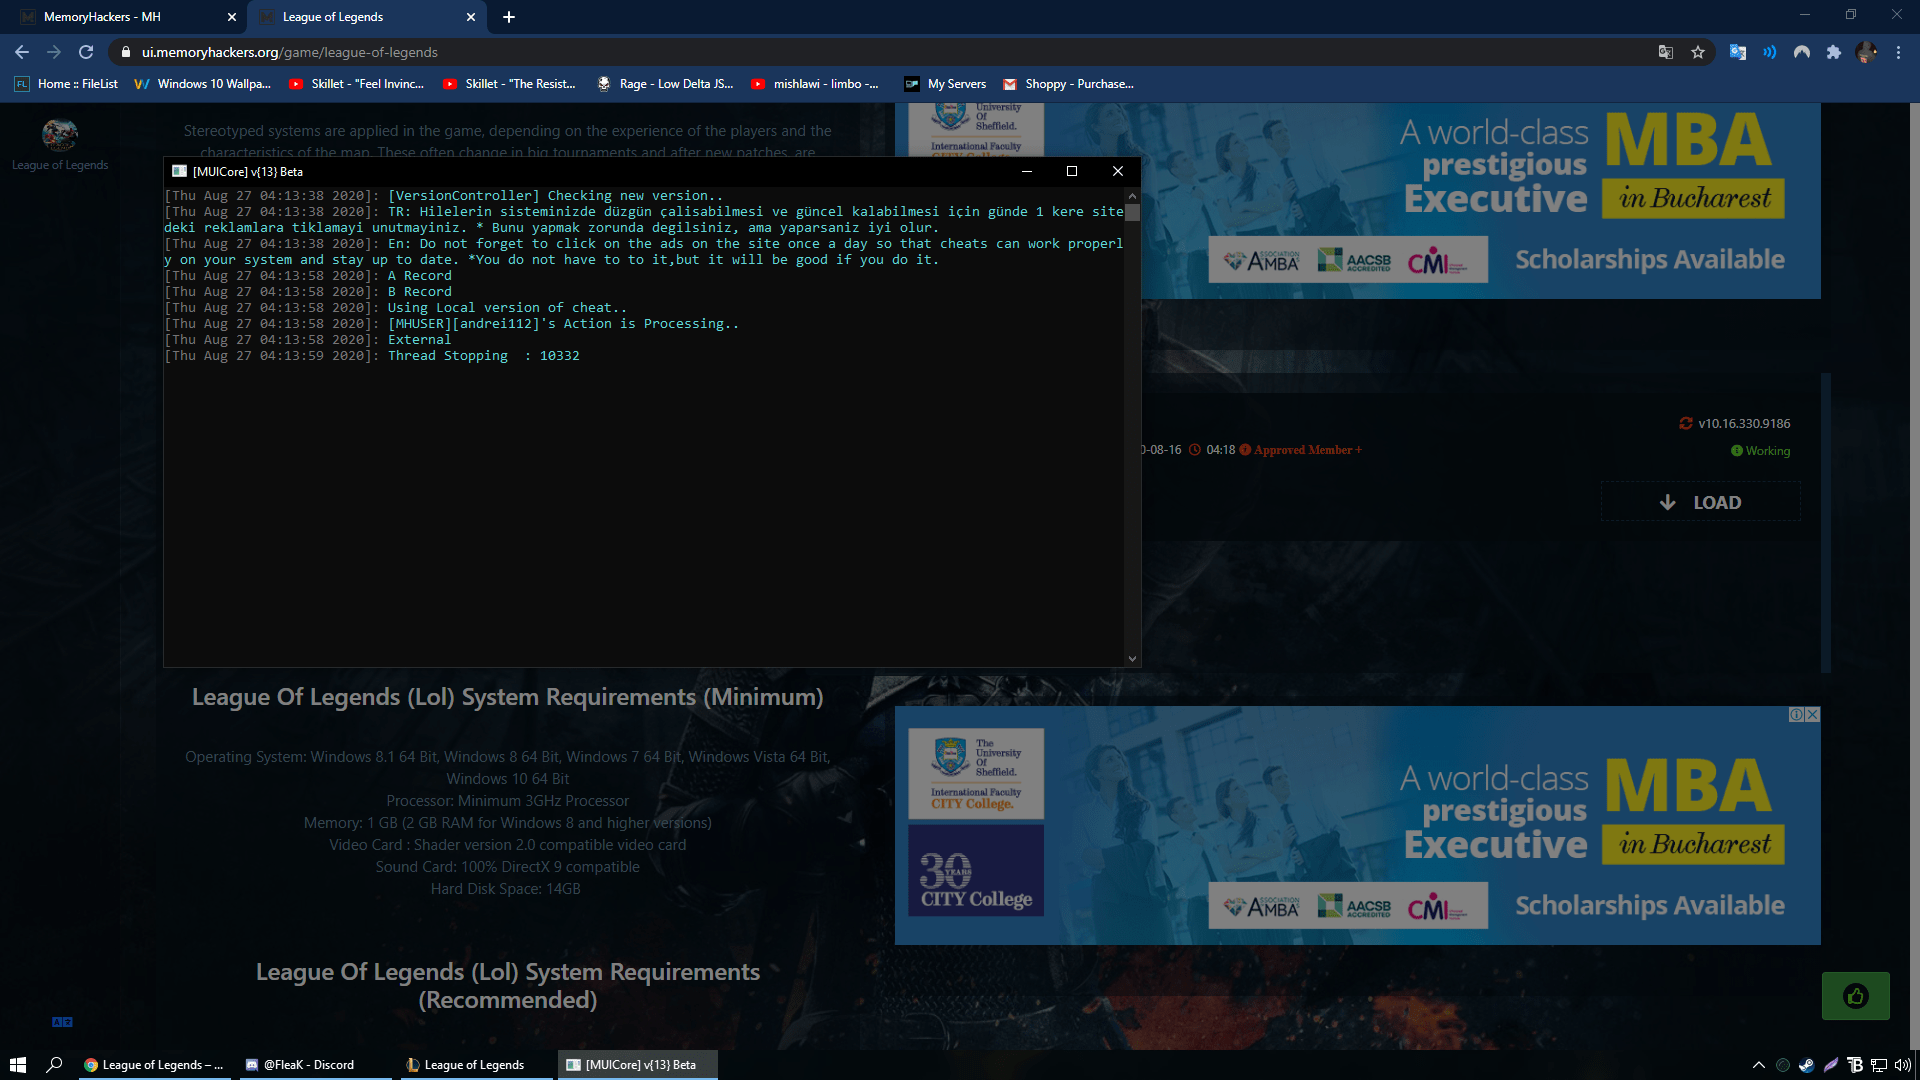Minimize the MUICore Beta console window
Viewport: 1920px width, 1080px height.
(x=1026, y=171)
